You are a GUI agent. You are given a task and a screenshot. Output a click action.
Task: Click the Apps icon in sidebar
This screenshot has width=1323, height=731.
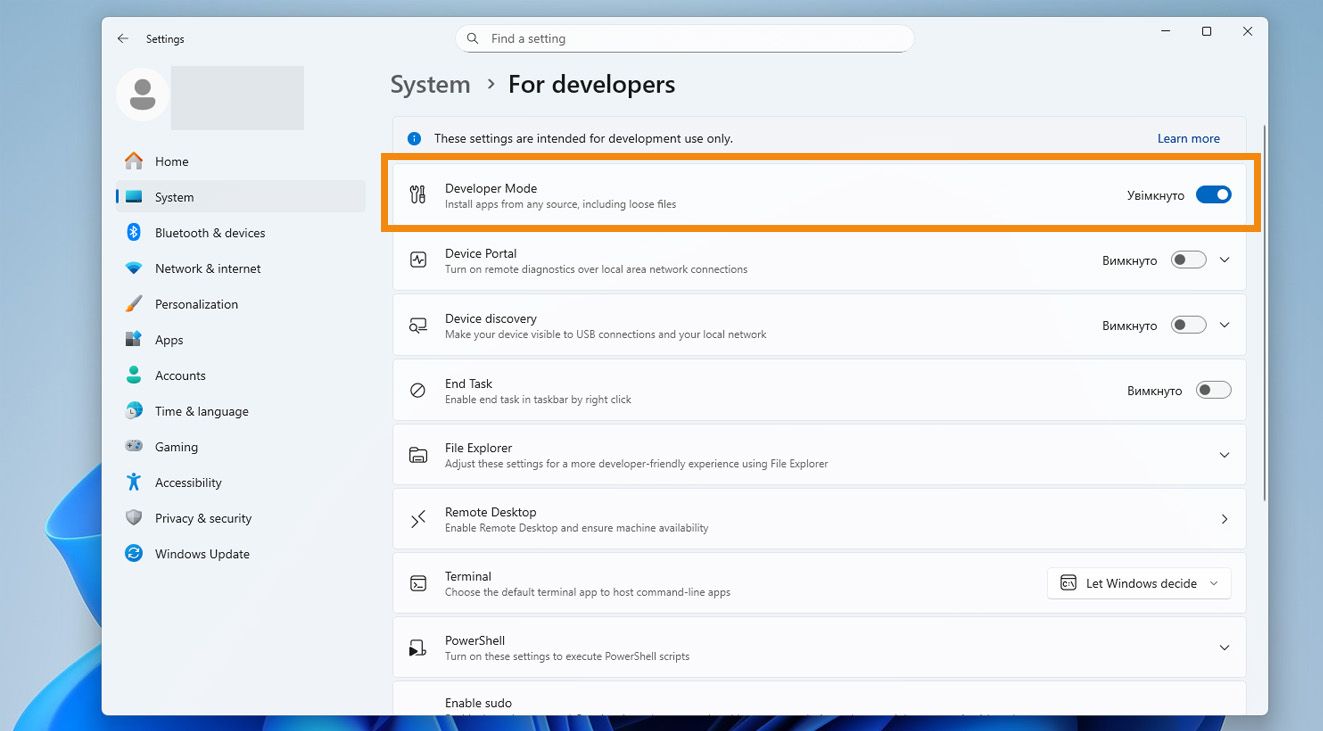click(133, 340)
